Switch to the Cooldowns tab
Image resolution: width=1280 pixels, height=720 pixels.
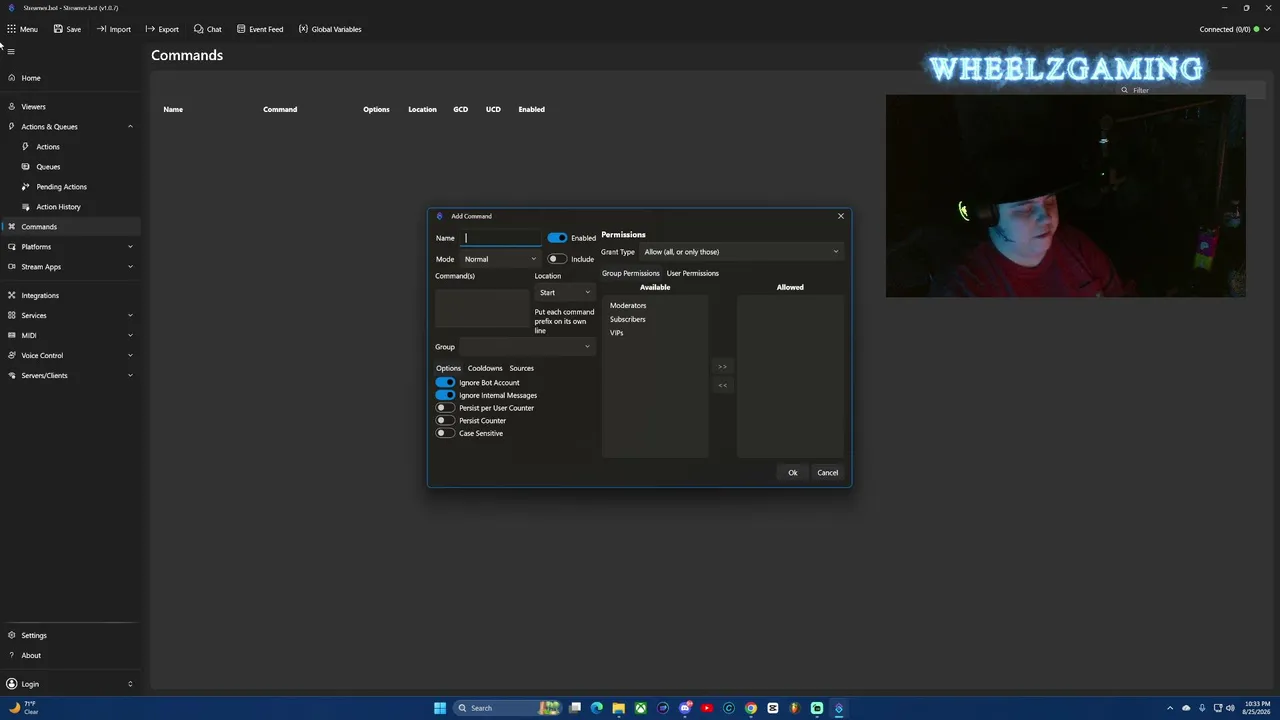[x=485, y=368]
